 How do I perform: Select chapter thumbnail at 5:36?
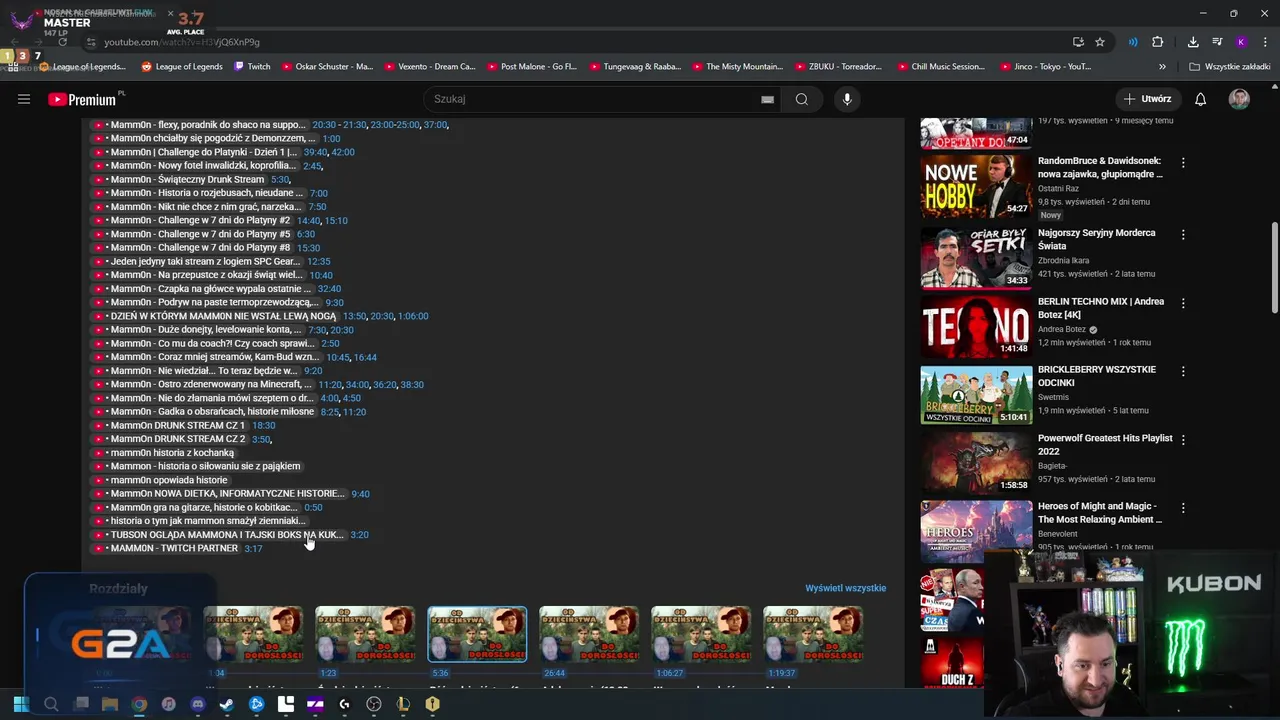pos(477,634)
